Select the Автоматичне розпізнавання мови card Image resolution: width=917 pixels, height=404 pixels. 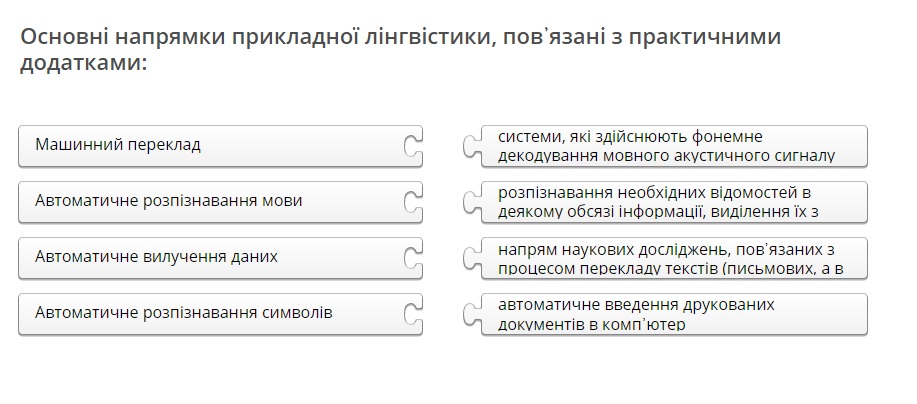coord(220,202)
